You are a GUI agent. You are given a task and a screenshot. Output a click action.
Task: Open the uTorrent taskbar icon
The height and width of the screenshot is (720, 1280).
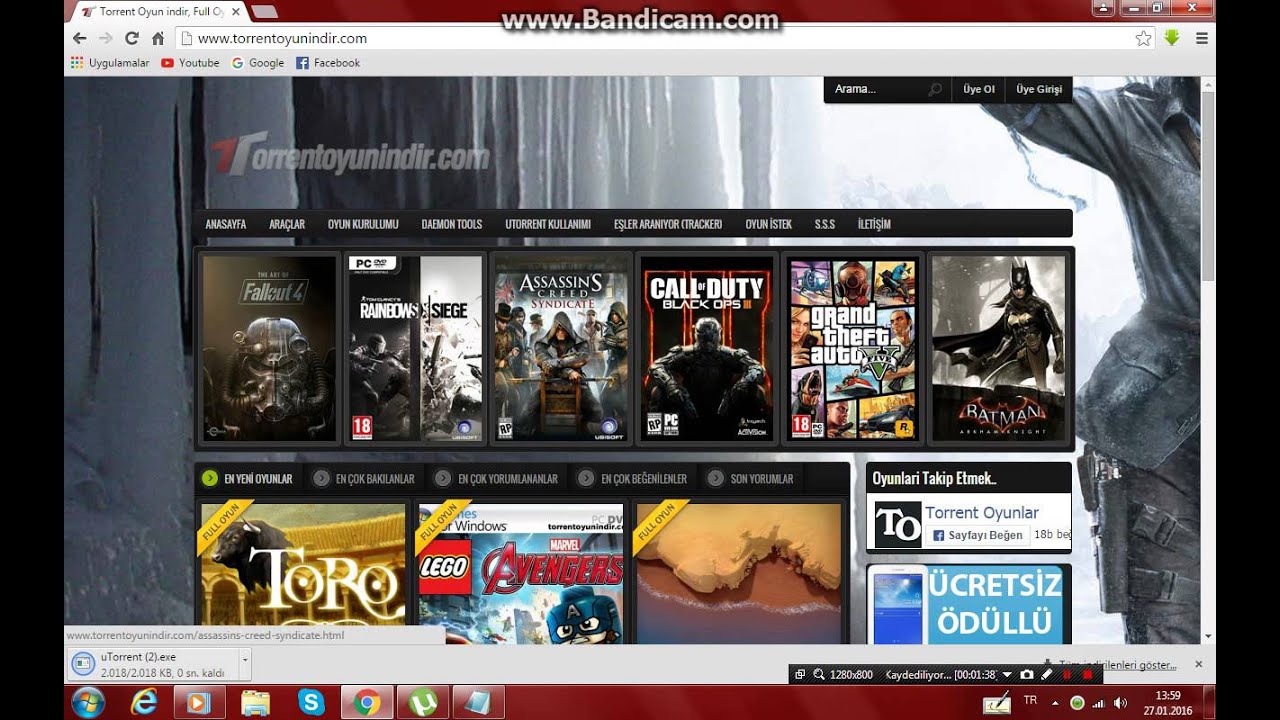[422, 703]
